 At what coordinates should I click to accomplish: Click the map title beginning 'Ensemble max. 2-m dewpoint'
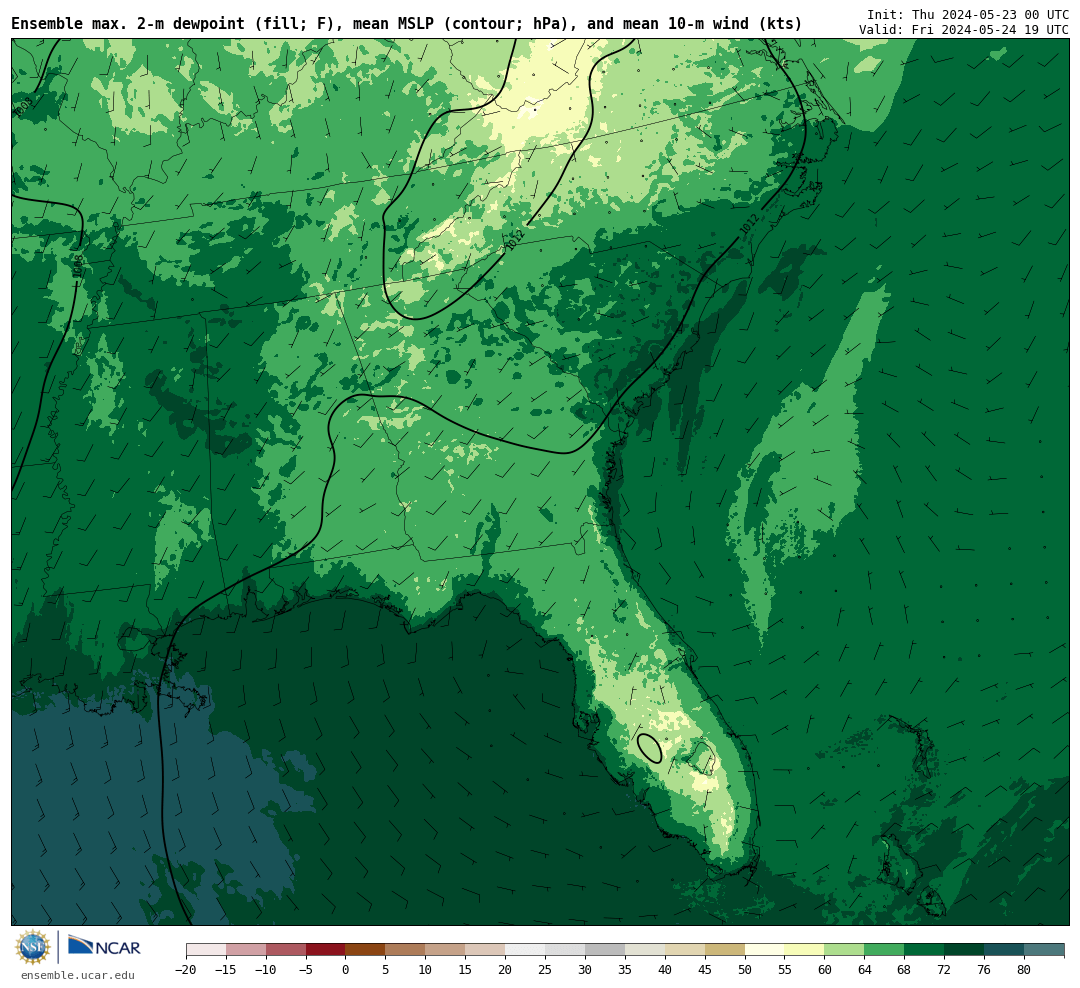tap(406, 23)
